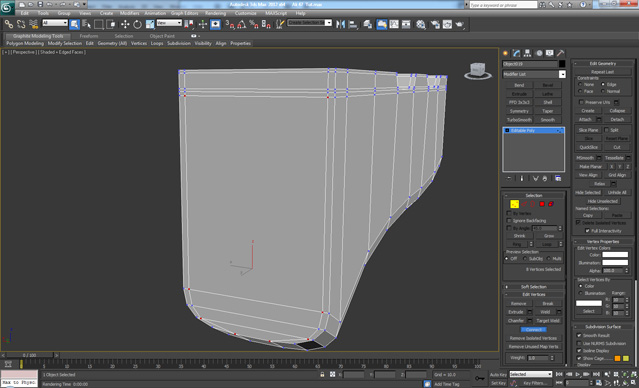Open the Create command panel tab
The width and height of the screenshot is (639, 388).
click(x=505, y=53)
